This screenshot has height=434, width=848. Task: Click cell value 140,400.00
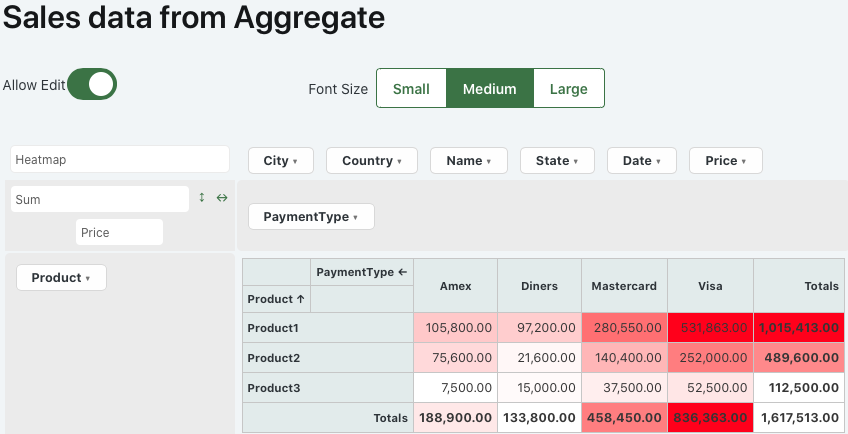click(624, 358)
